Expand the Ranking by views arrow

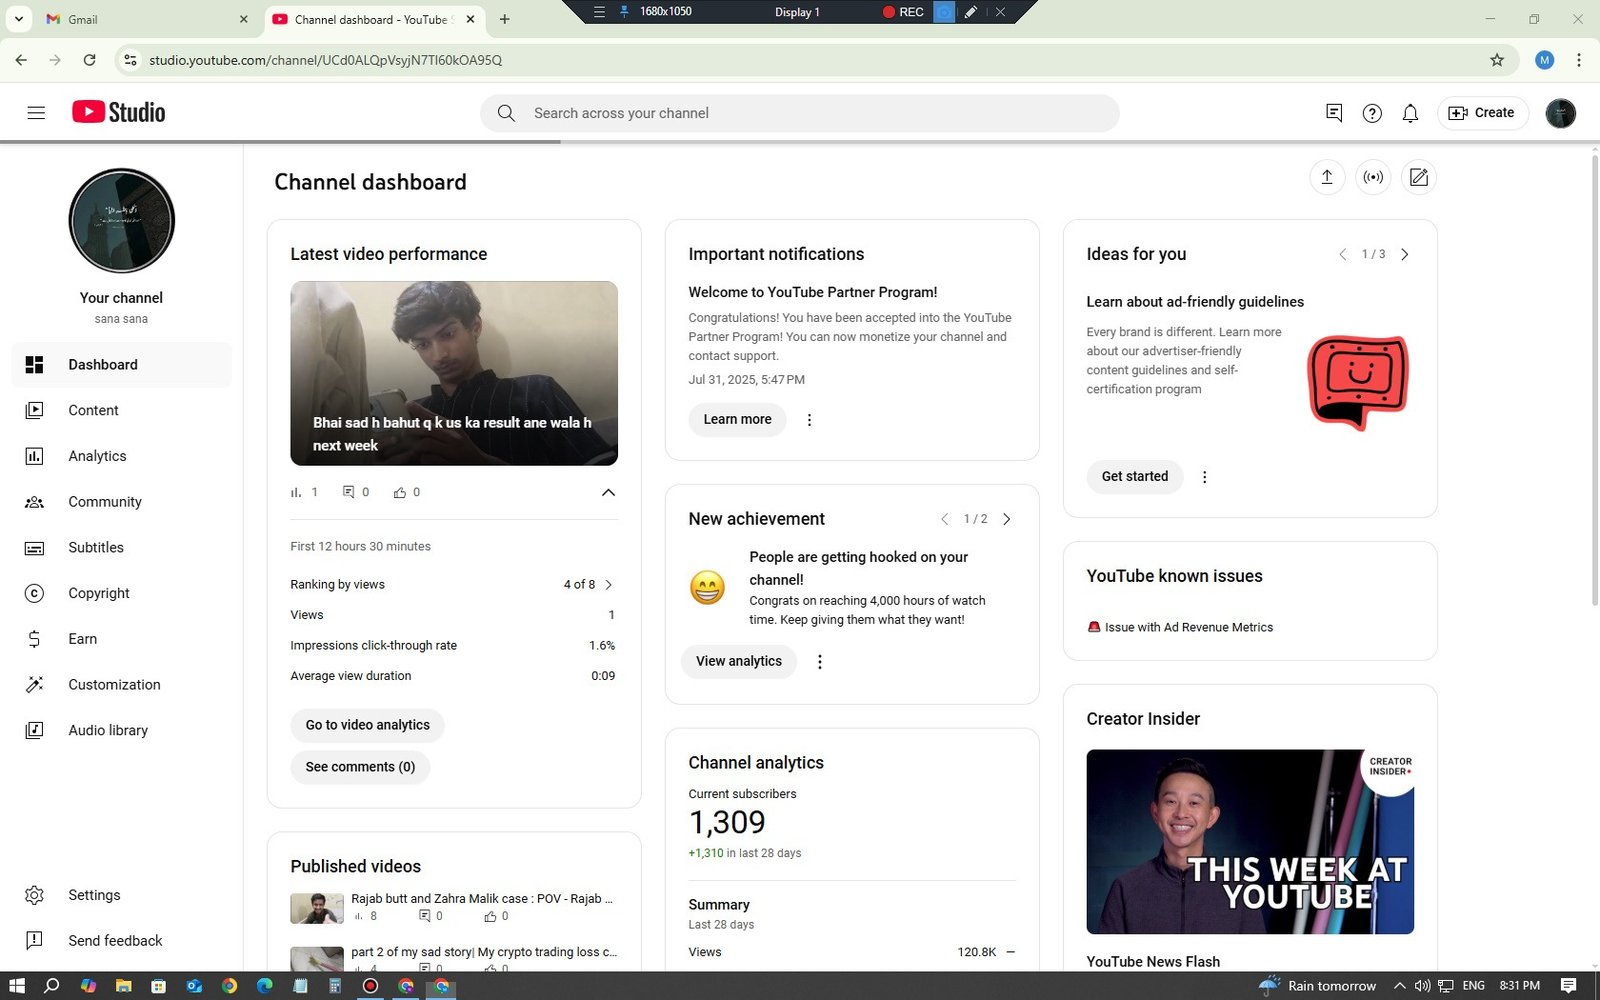point(608,585)
